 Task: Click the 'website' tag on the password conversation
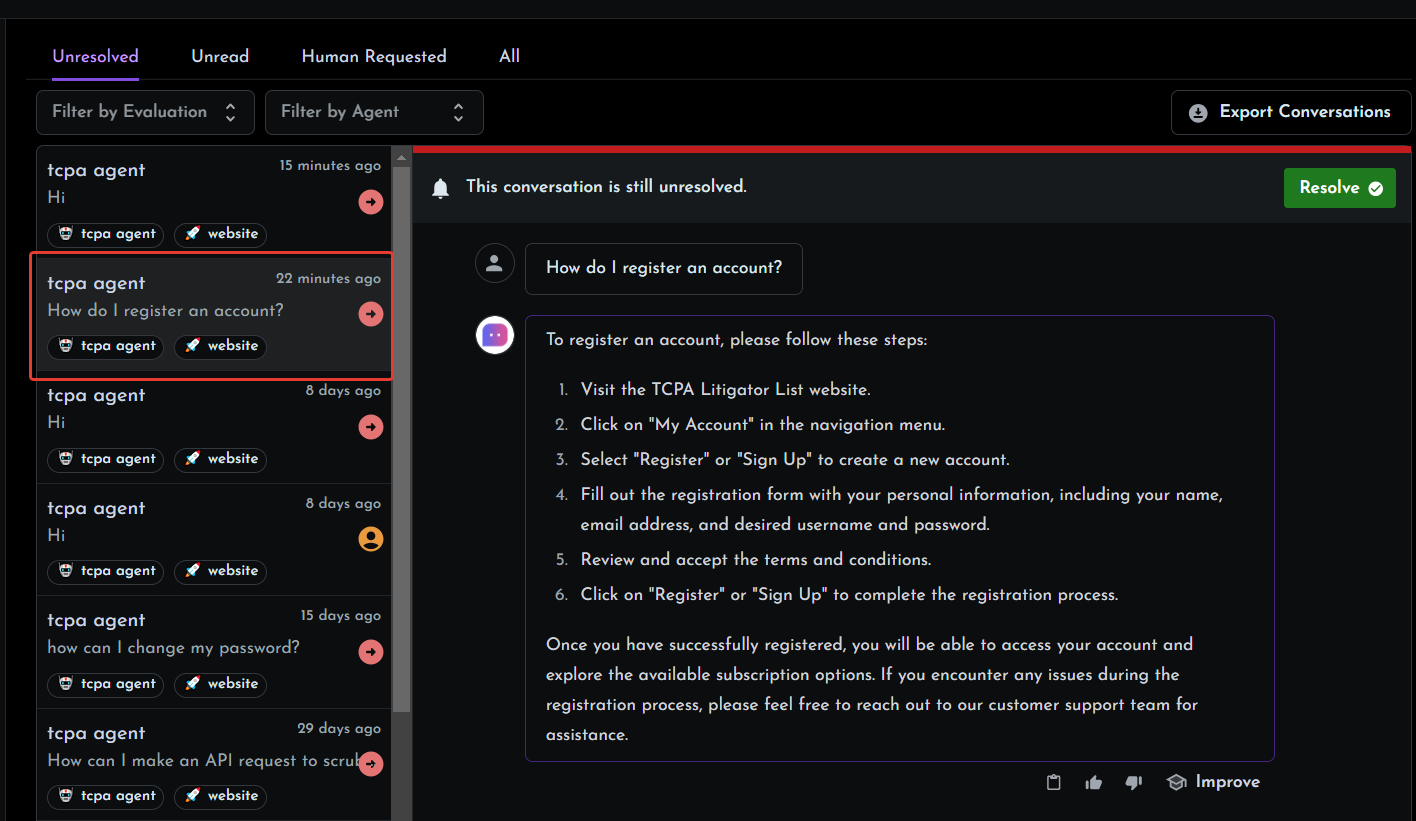pyautogui.click(x=220, y=684)
